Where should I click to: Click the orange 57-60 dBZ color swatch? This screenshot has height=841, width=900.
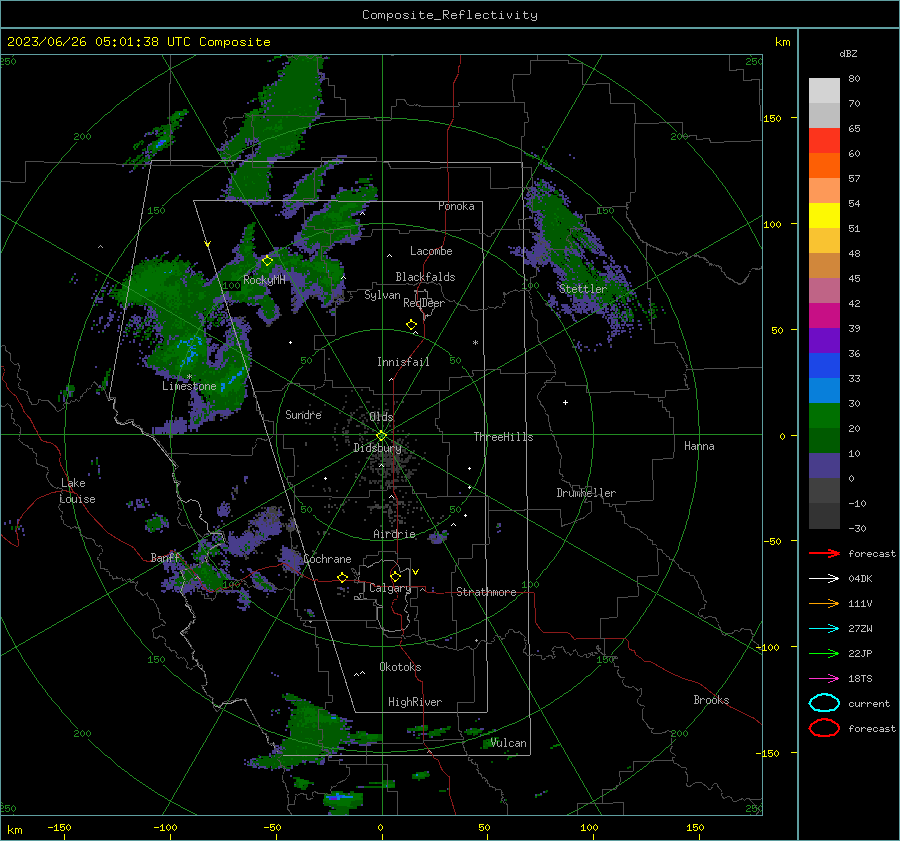point(824,166)
